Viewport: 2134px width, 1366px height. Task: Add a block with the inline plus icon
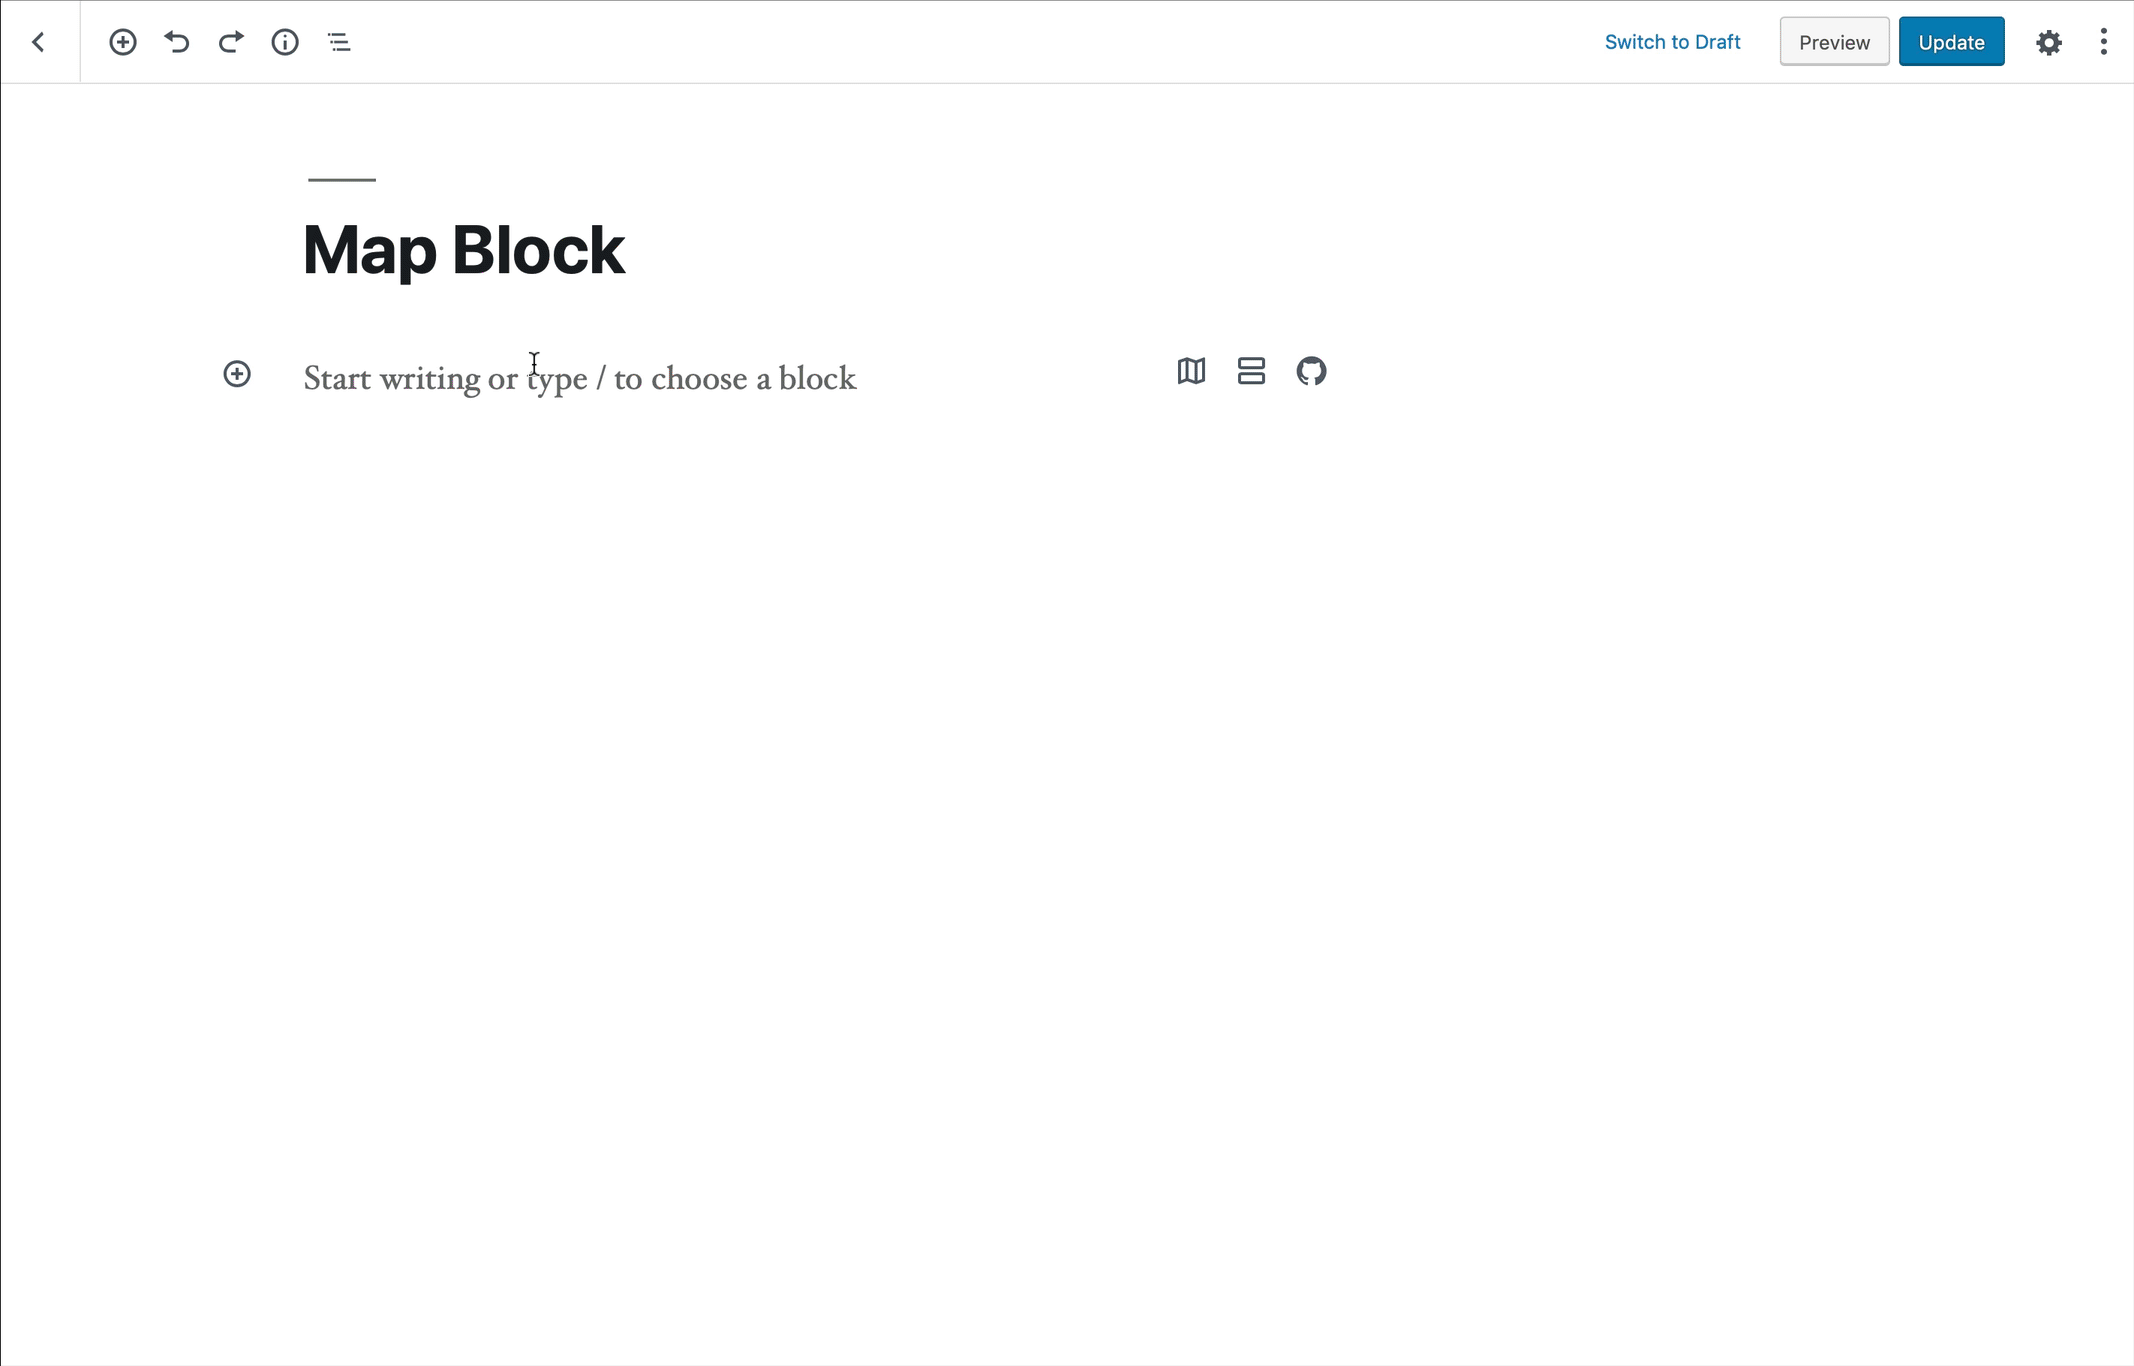(237, 374)
